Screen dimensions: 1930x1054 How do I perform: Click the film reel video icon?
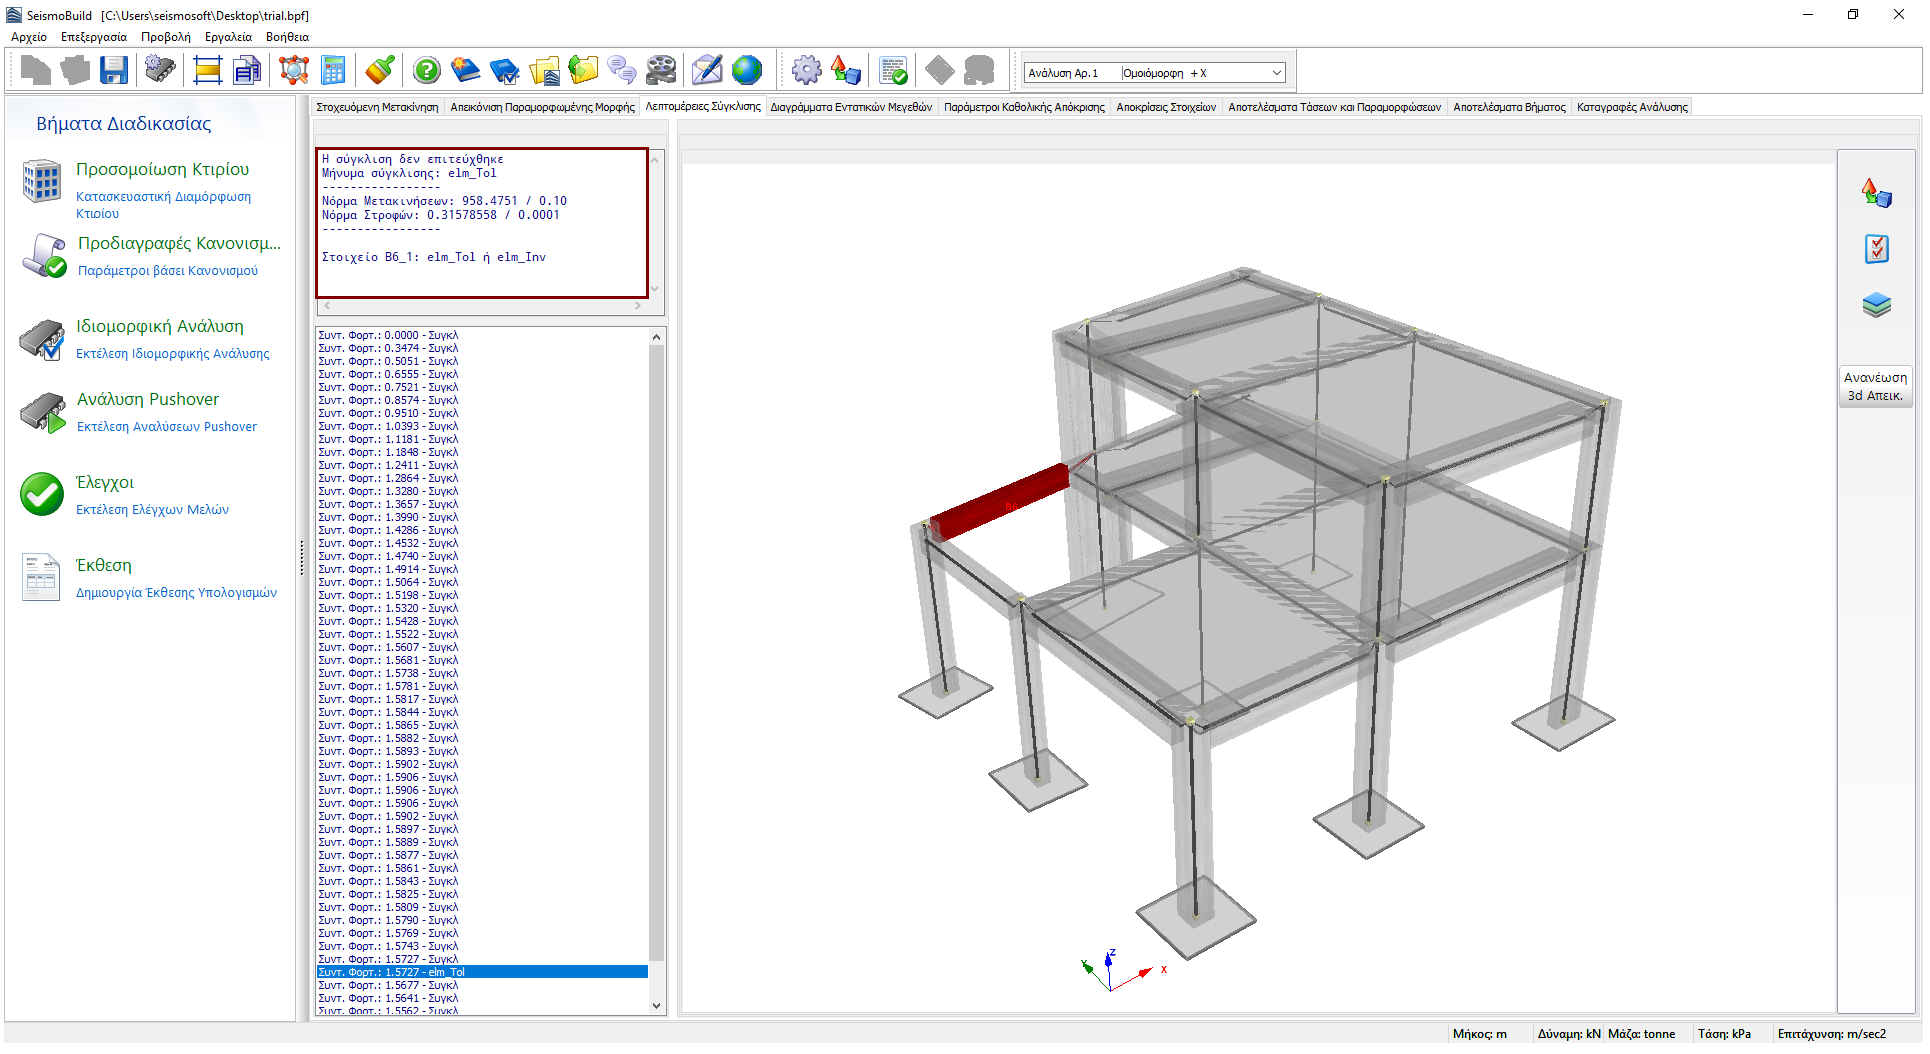[661, 70]
